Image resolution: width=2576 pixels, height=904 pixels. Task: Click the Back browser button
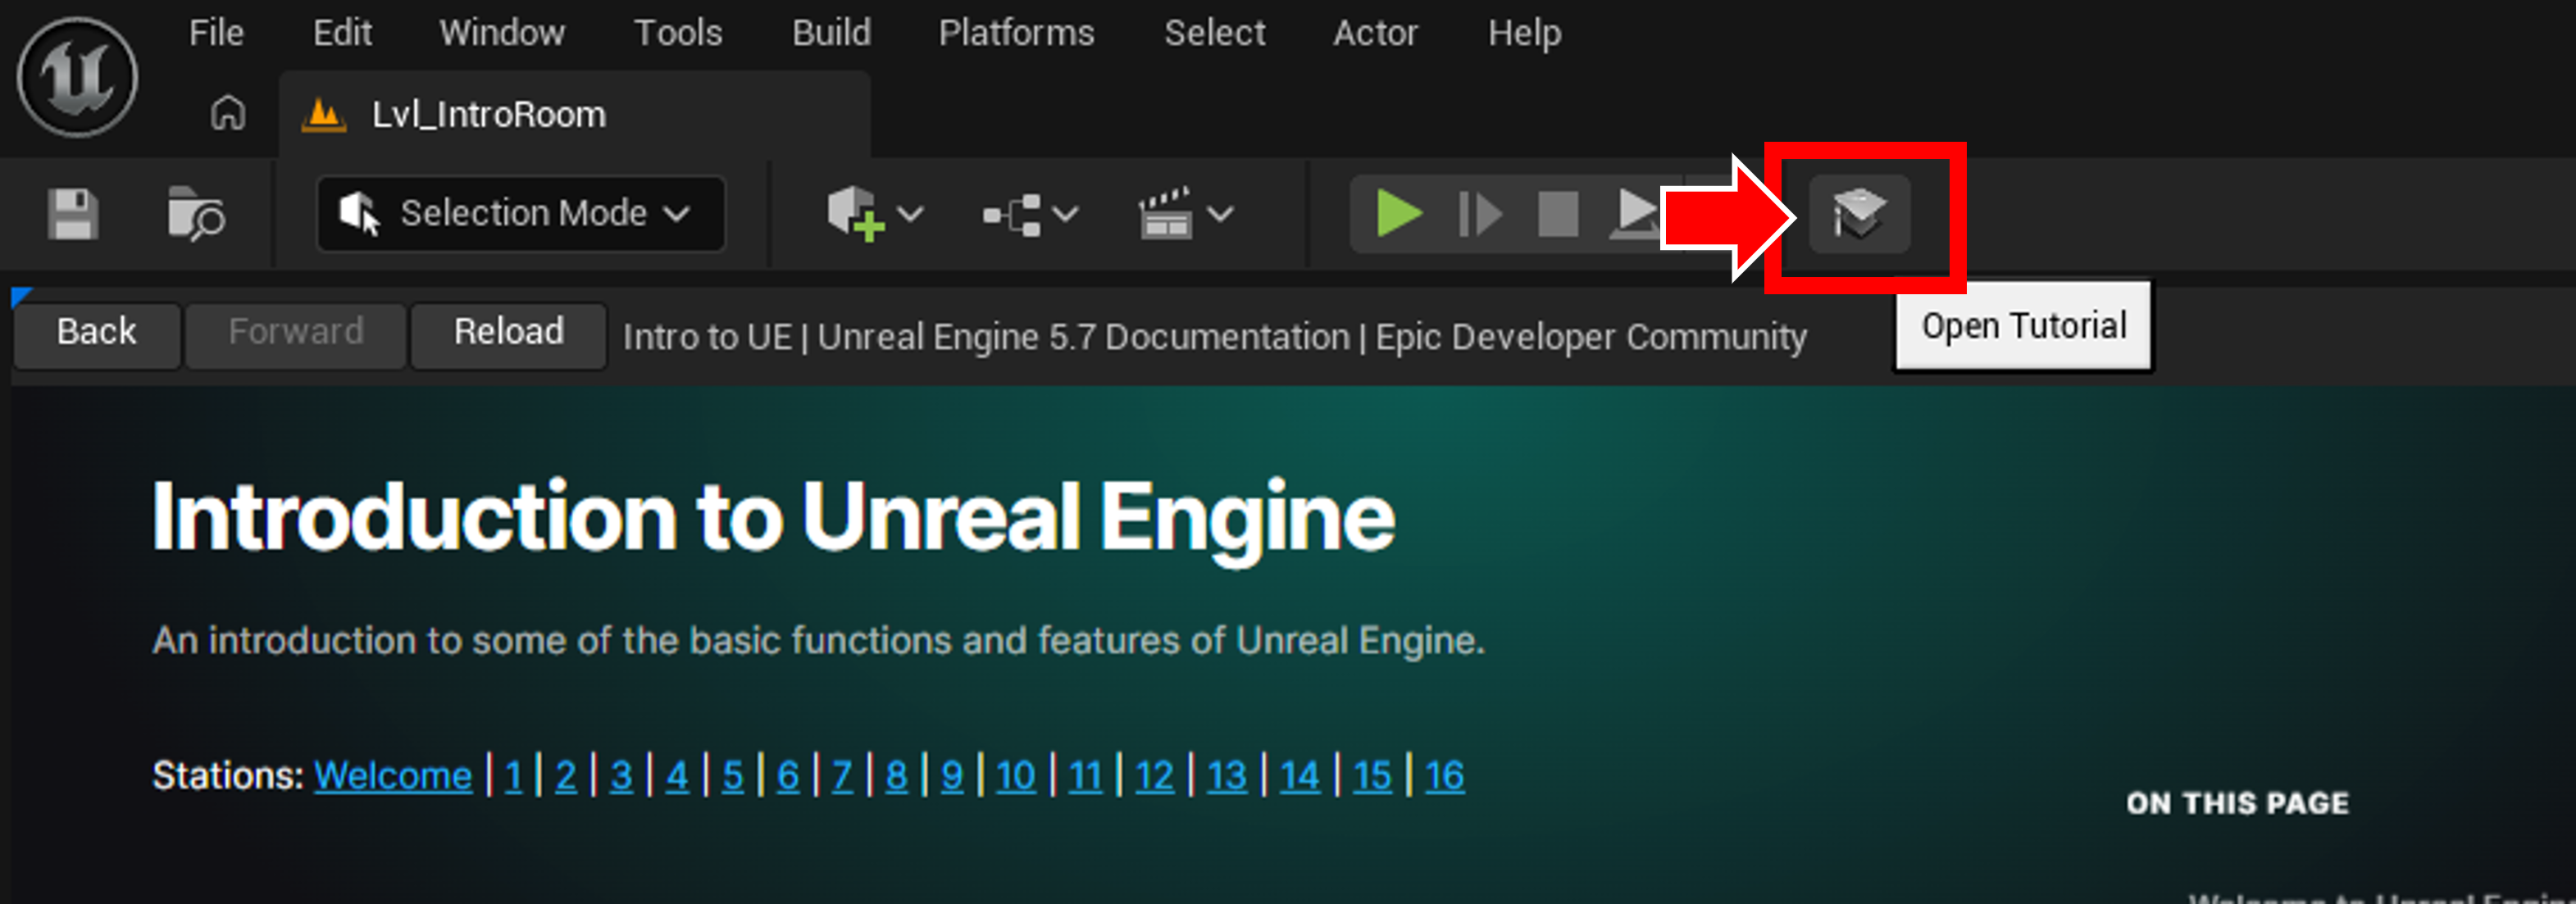pyautogui.click(x=96, y=333)
